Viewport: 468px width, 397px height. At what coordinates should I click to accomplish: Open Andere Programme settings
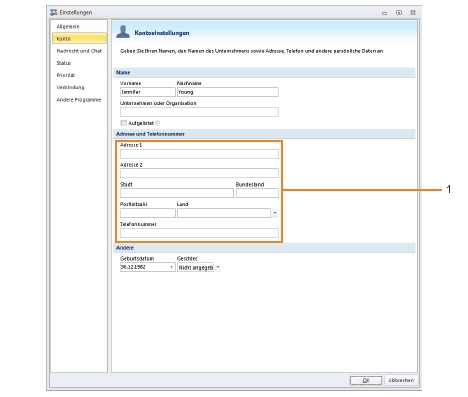(x=79, y=100)
